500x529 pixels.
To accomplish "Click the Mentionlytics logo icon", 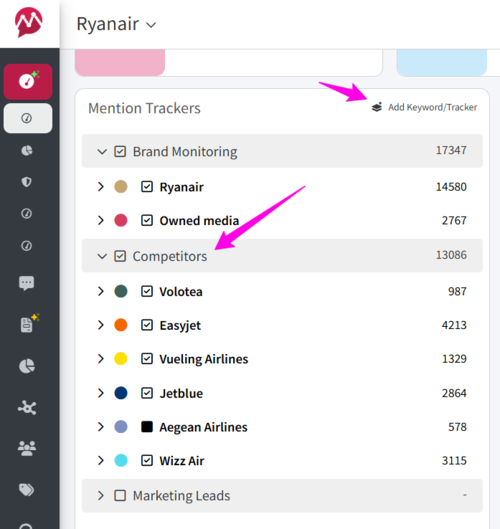I will coord(29,22).
